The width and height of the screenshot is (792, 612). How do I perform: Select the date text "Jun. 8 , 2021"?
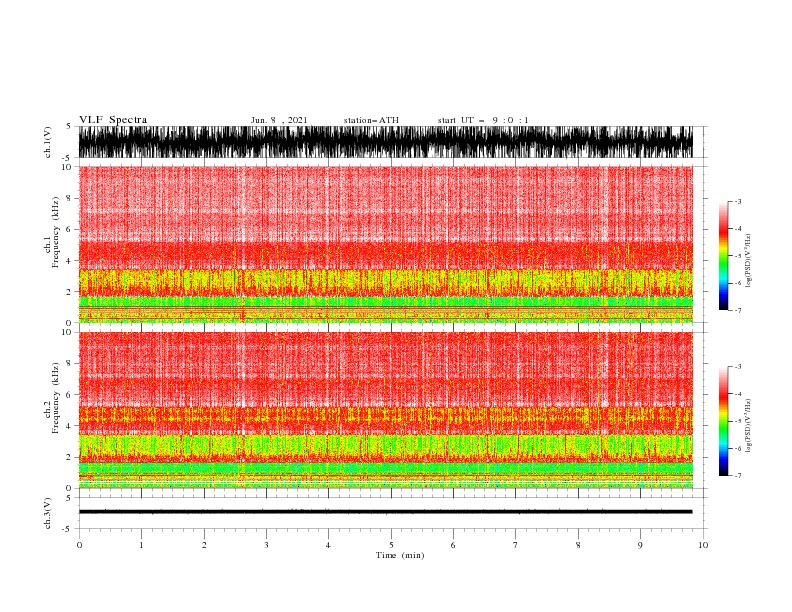pyautogui.click(x=279, y=120)
